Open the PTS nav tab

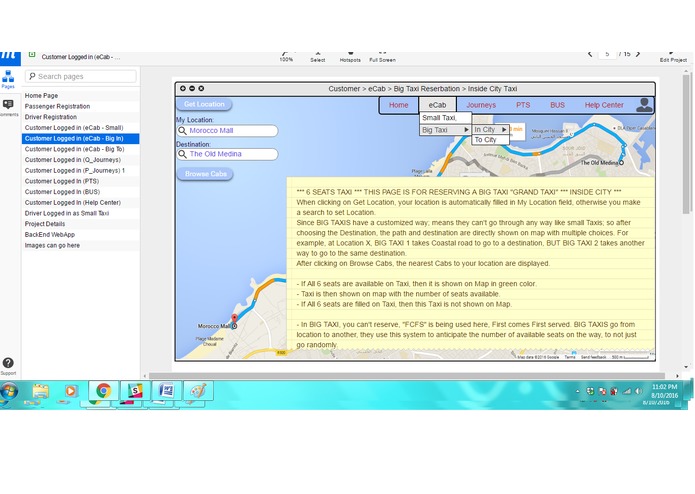(523, 105)
